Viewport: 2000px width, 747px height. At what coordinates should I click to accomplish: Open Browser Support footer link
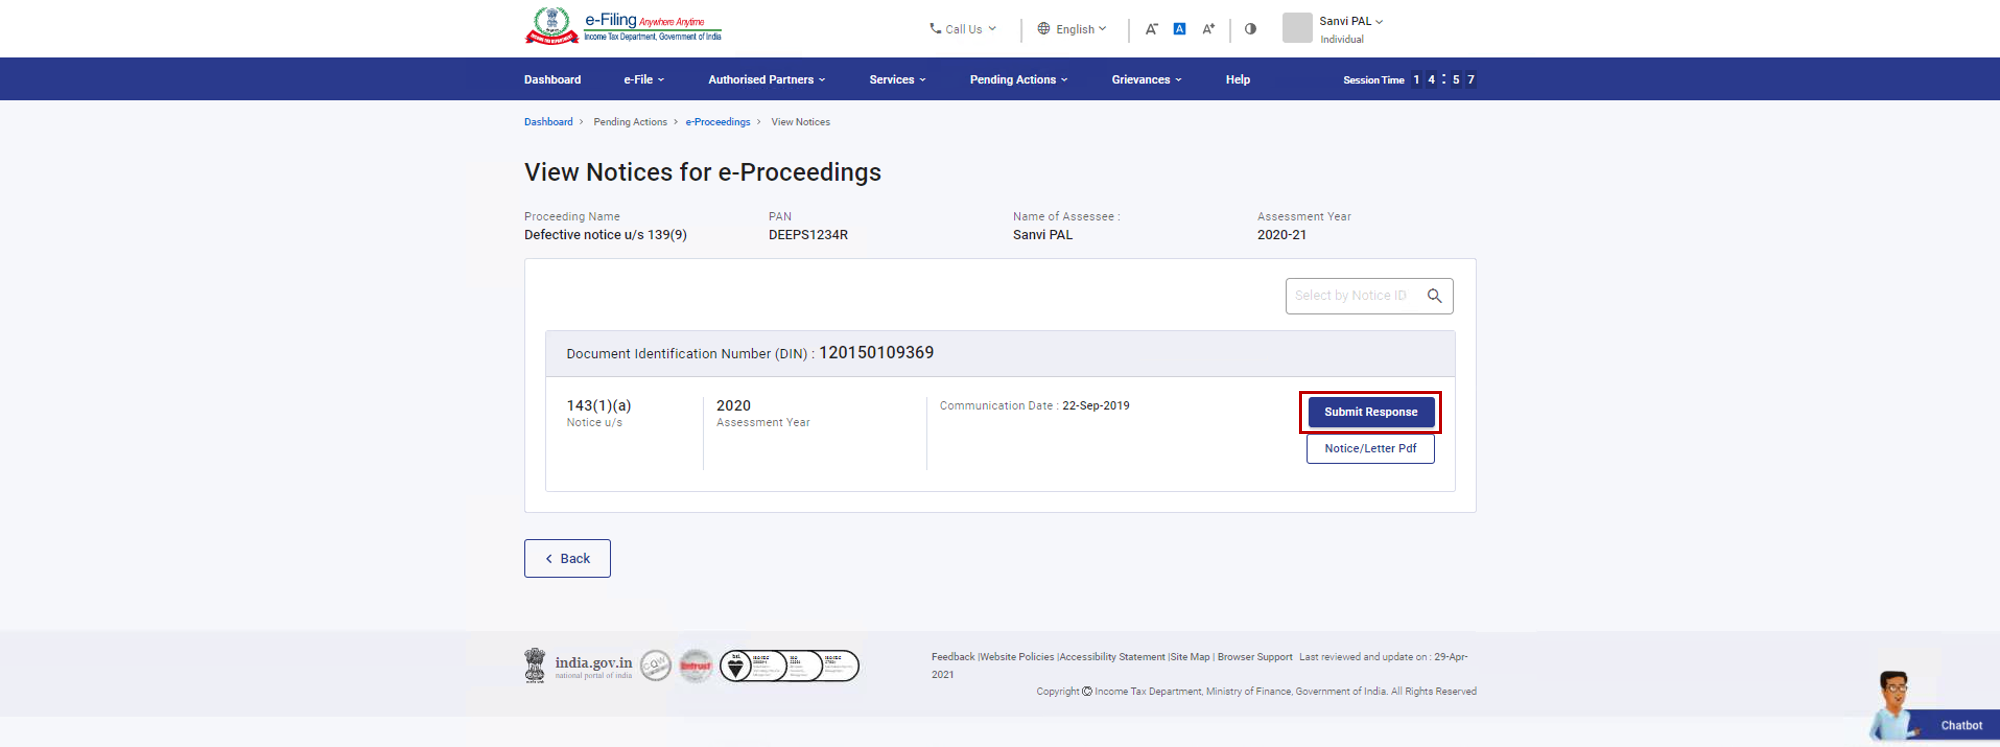(x=1255, y=657)
